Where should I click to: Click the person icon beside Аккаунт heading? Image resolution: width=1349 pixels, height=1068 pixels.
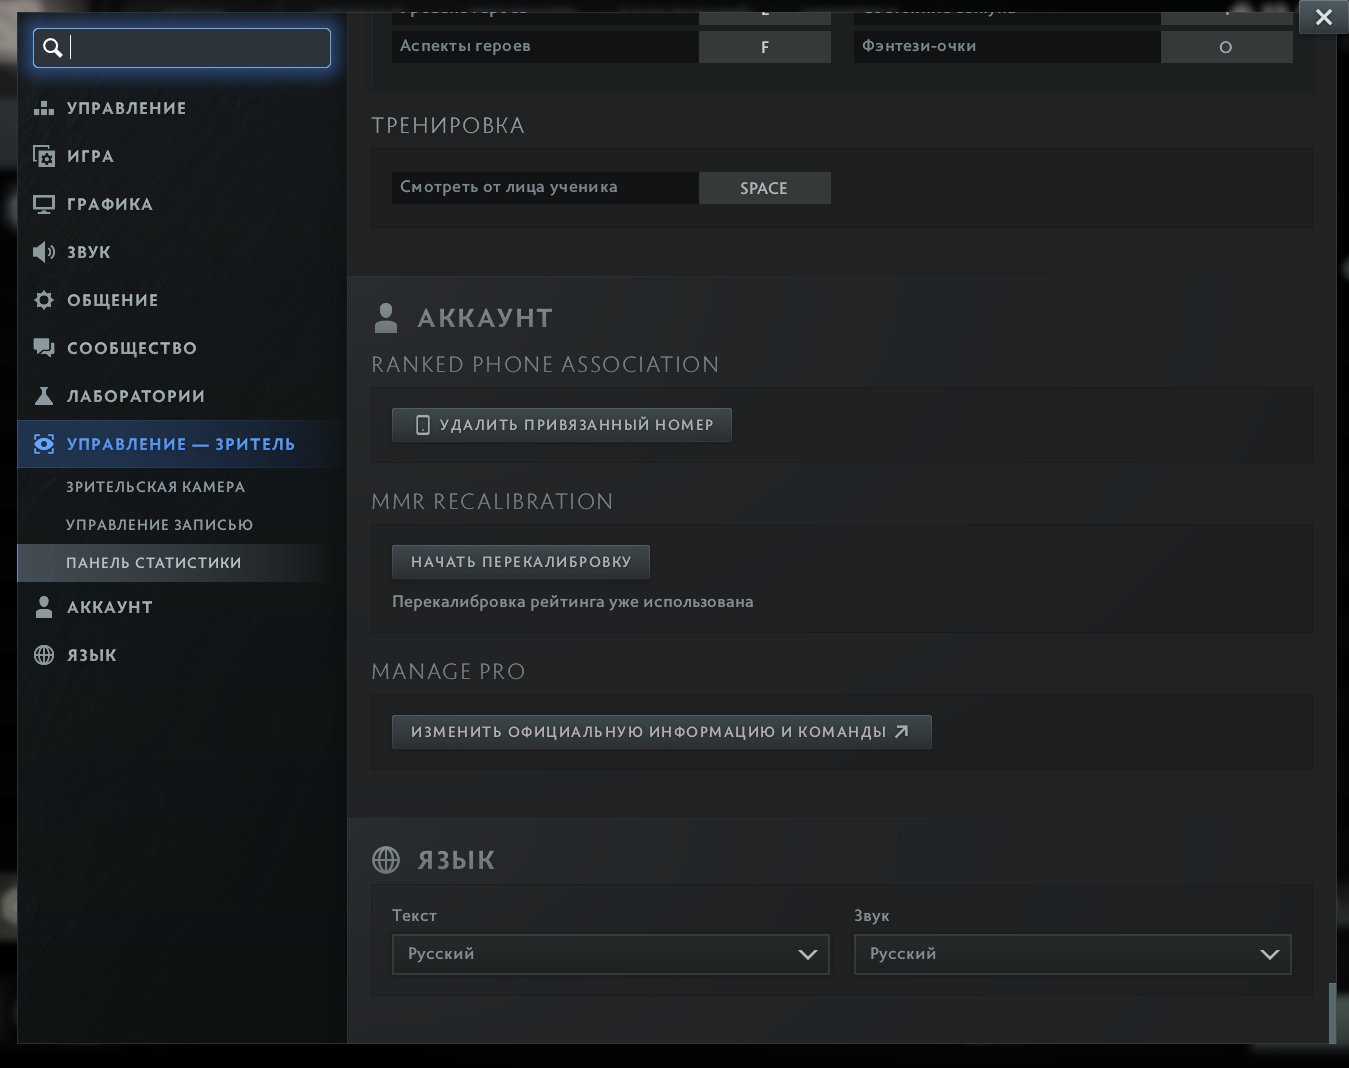pos(385,318)
